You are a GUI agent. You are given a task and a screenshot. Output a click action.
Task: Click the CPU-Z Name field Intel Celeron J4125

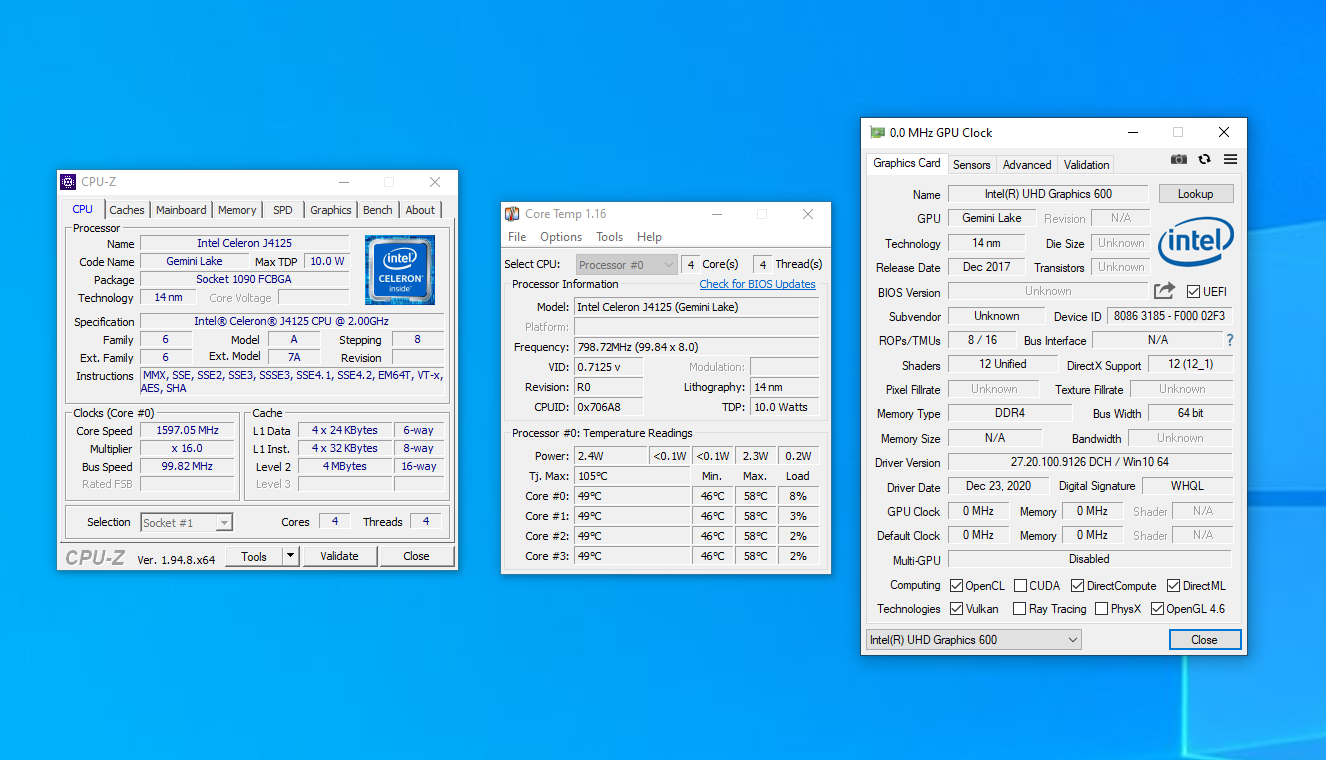(245, 243)
